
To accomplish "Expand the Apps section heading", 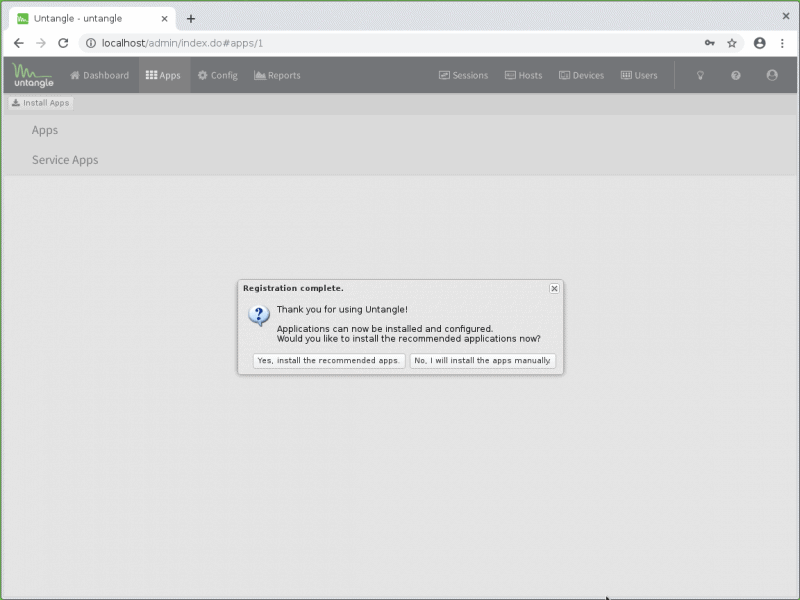I will pyautogui.click(x=44, y=129).
